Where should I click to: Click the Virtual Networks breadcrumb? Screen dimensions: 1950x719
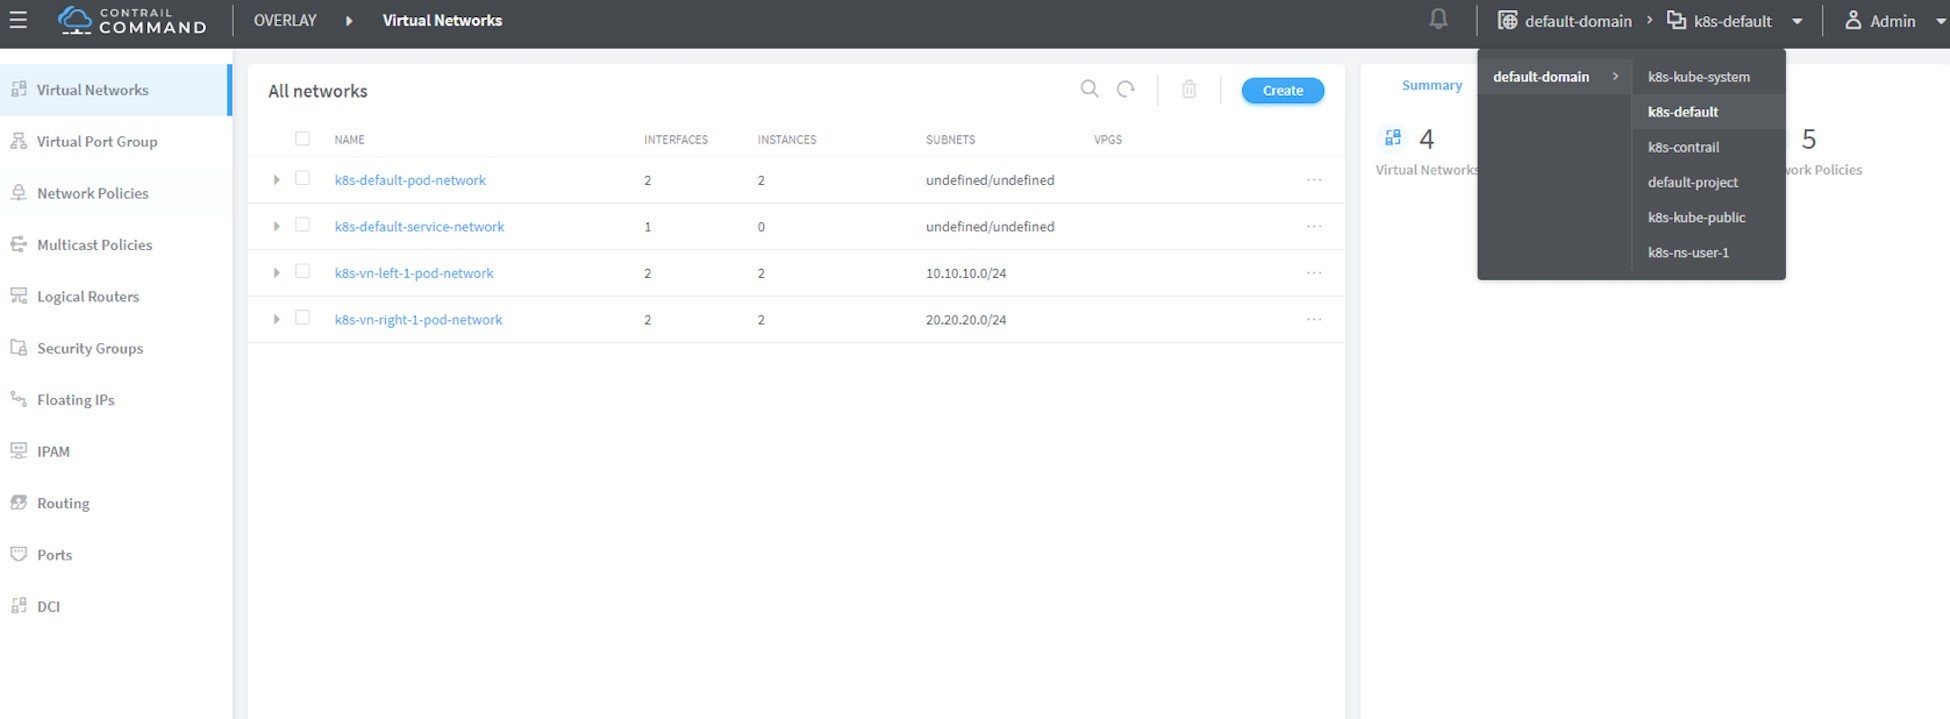point(442,20)
